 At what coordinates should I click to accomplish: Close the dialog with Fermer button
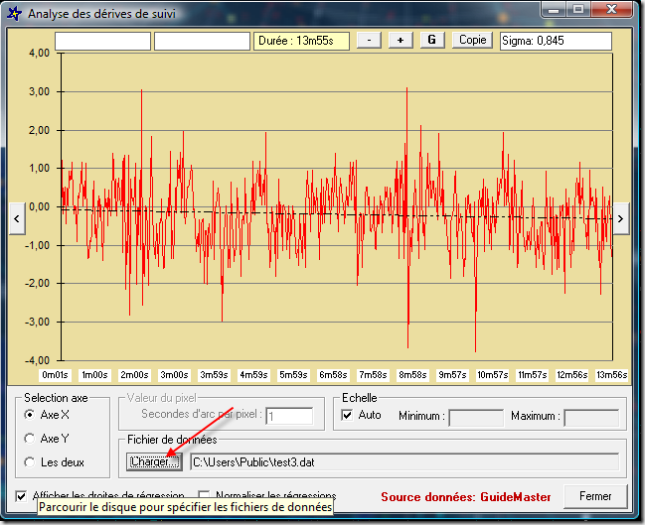pyautogui.click(x=595, y=496)
